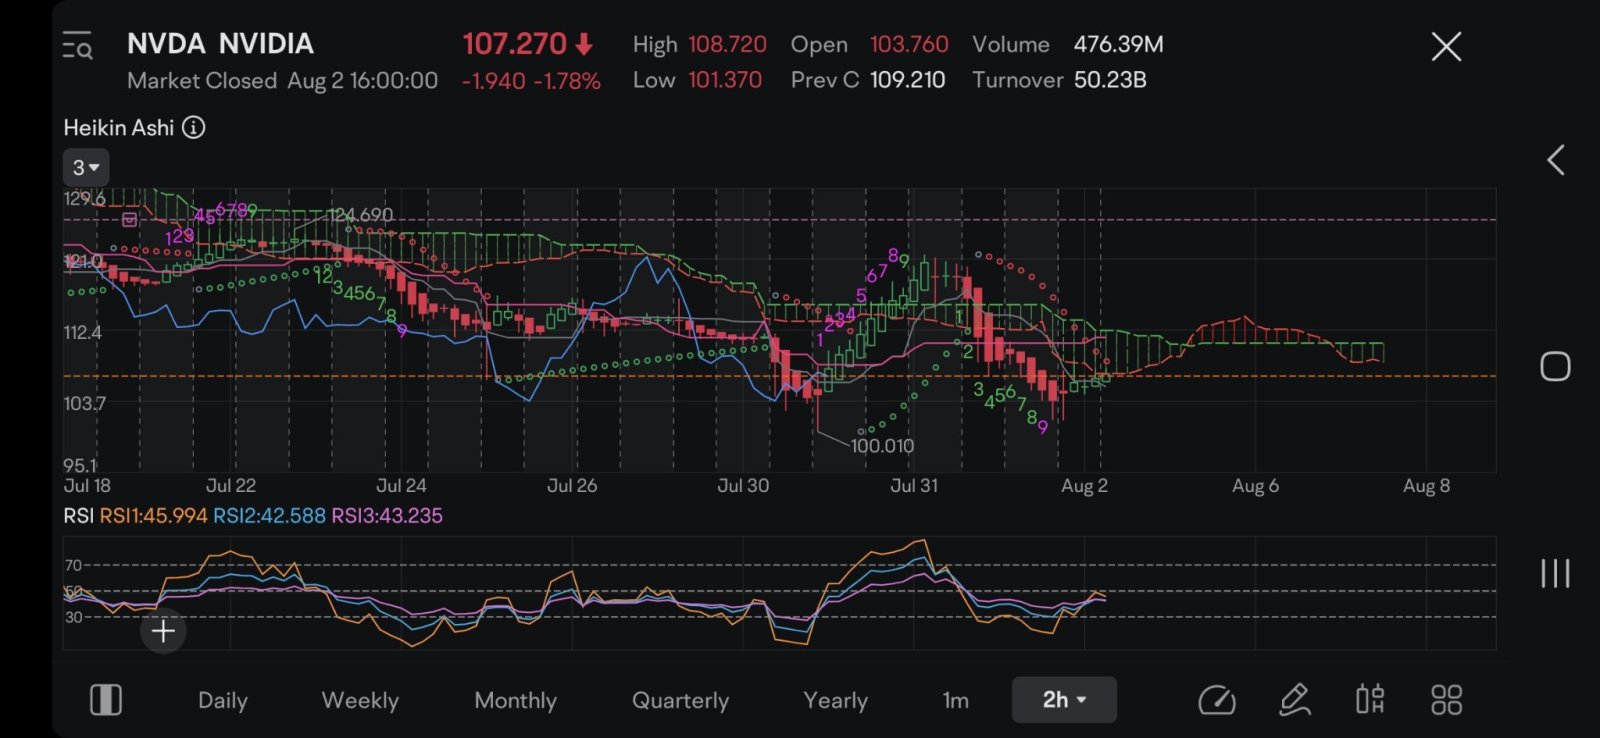Switch to the Yearly timeframe
This screenshot has width=1600, height=738.
pos(835,700)
